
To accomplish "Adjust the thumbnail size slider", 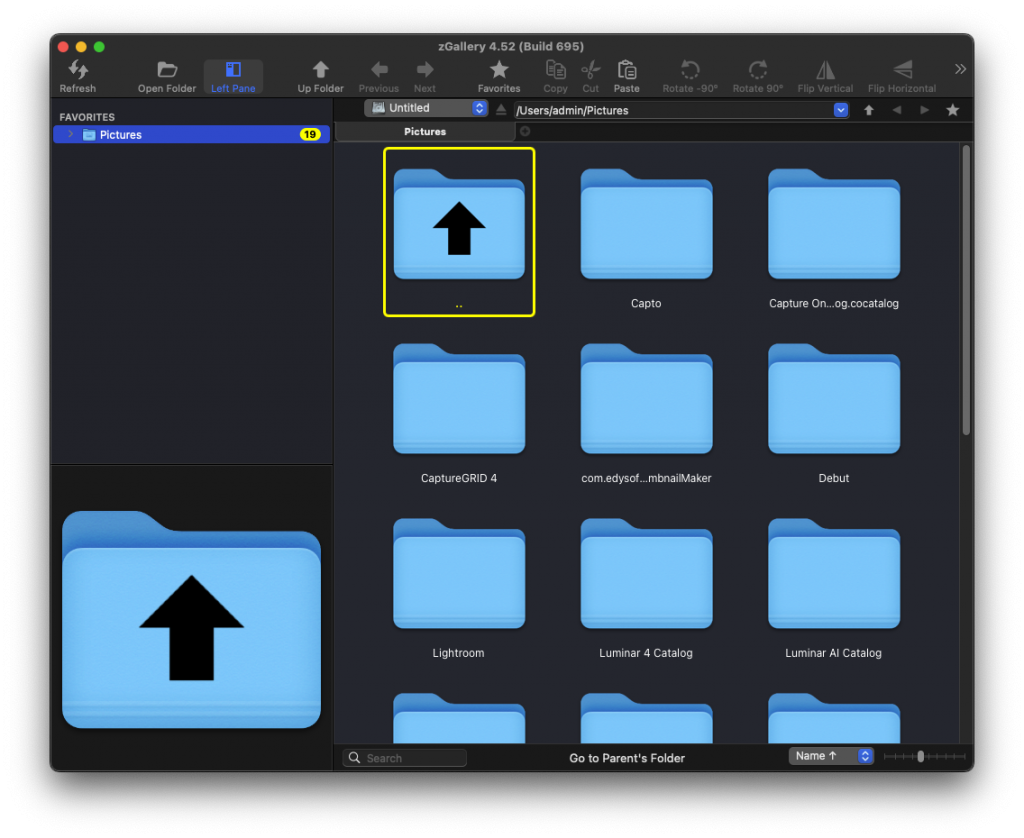I will [923, 756].
